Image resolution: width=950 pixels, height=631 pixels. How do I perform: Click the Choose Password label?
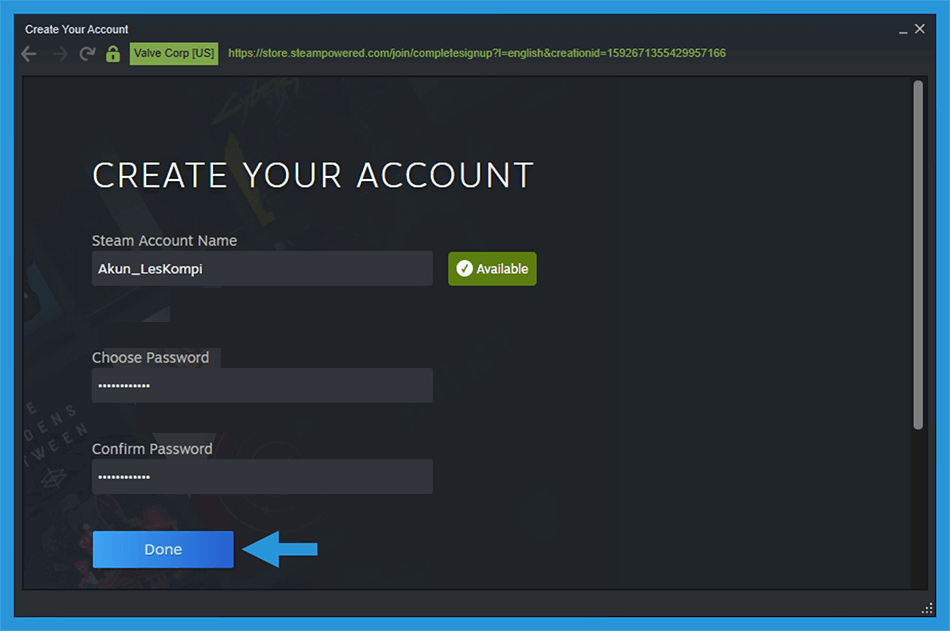(x=150, y=358)
